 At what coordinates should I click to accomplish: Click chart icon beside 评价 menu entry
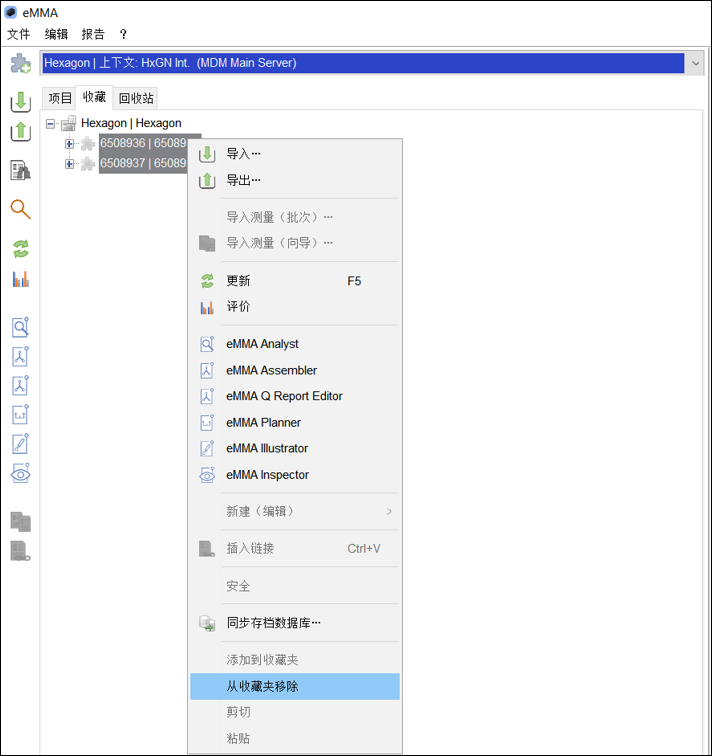[207, 307]
